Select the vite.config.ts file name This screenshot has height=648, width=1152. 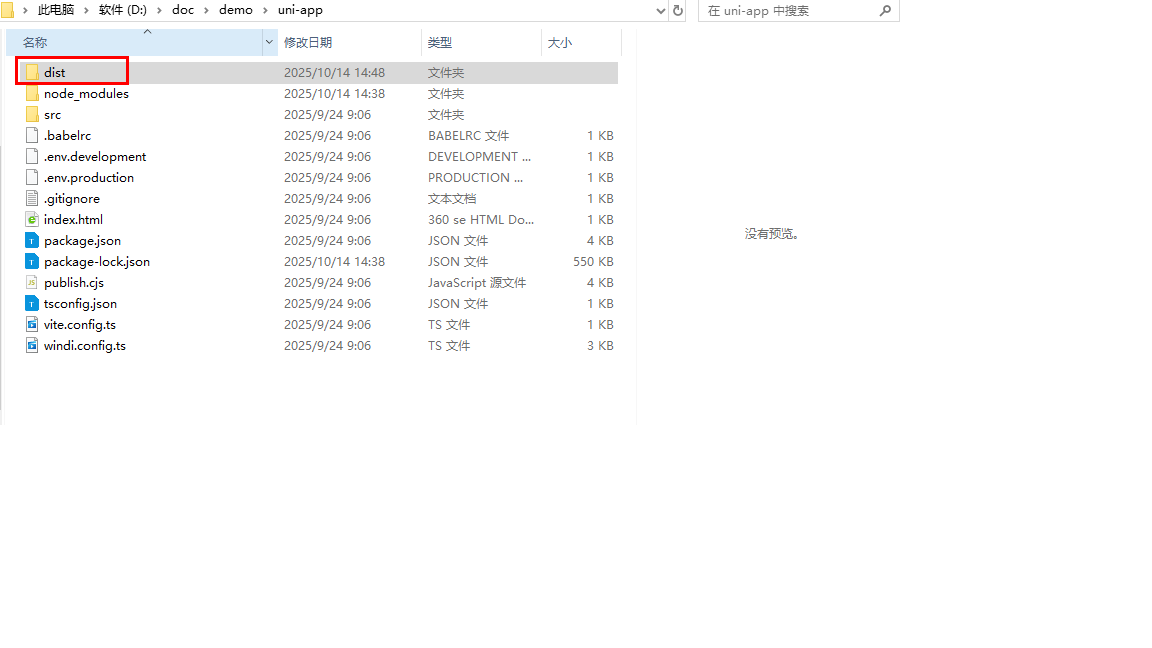(x=79, y=324)
